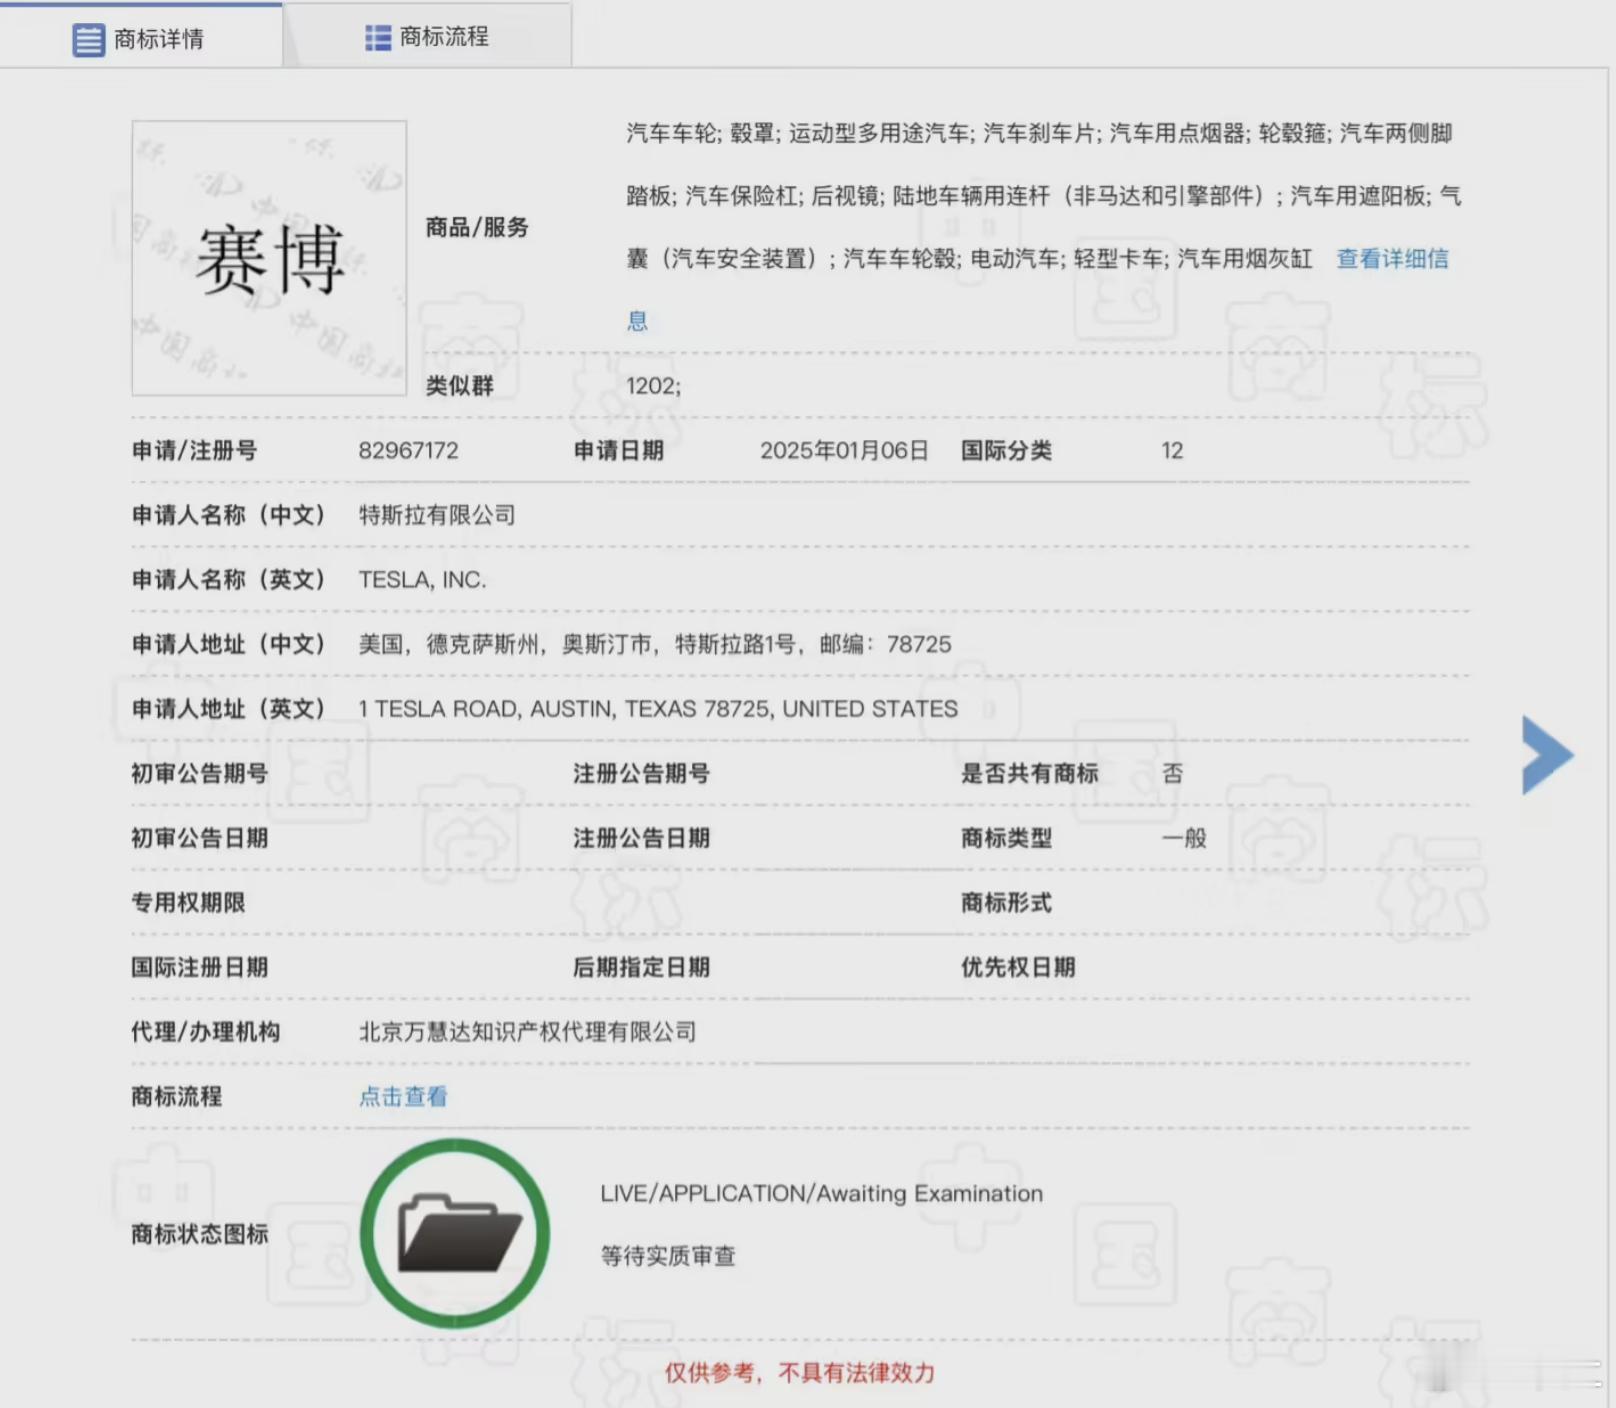This screenshot has width=1616, height=1408.
Task: Click the 国际分类 label
Action: [1006, 451]
